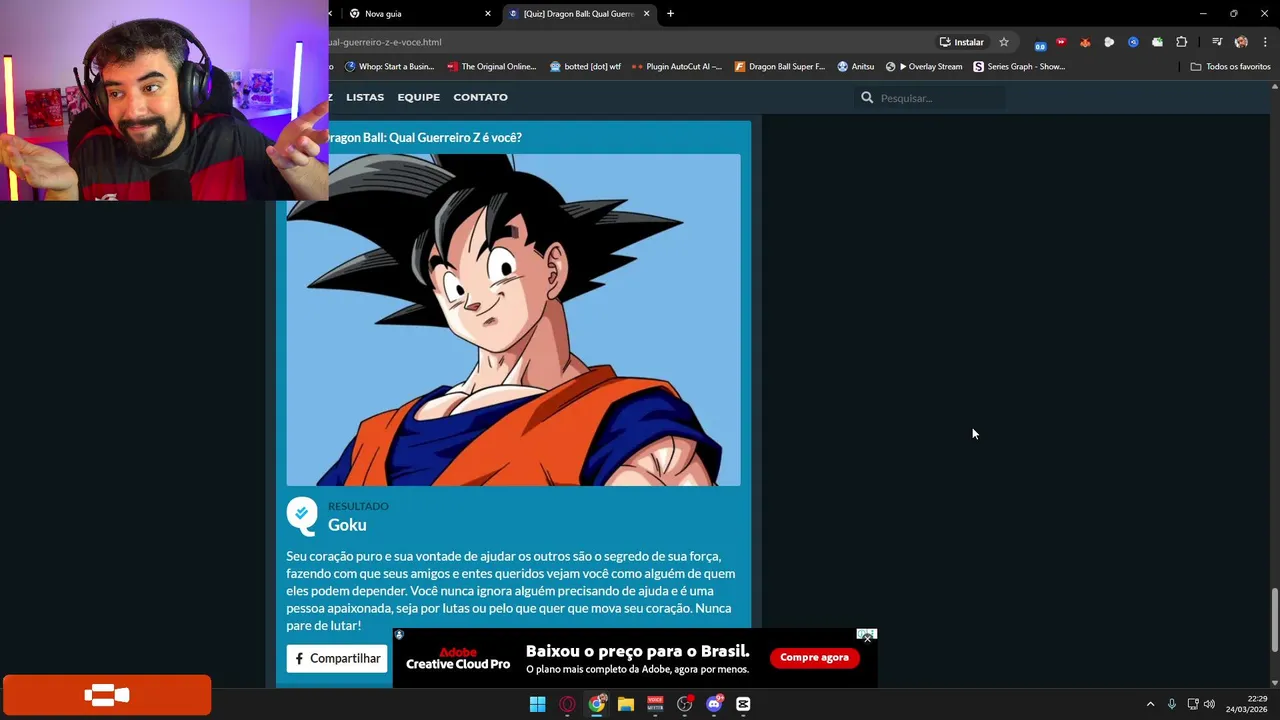Open The Original Online... bookmark
The height and width of the screenshot is (720, 1280).
click(x=492, y=66)
